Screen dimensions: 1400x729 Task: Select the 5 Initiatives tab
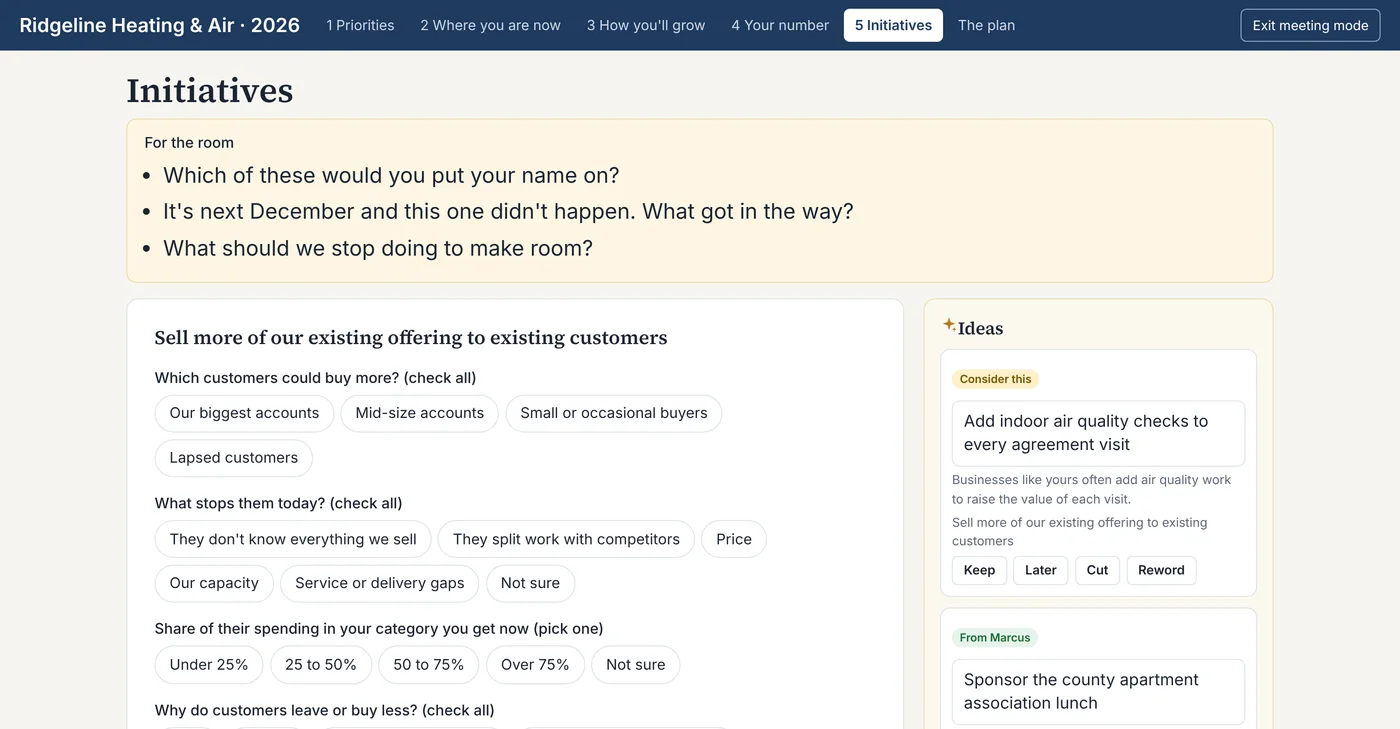pos(893,25)
